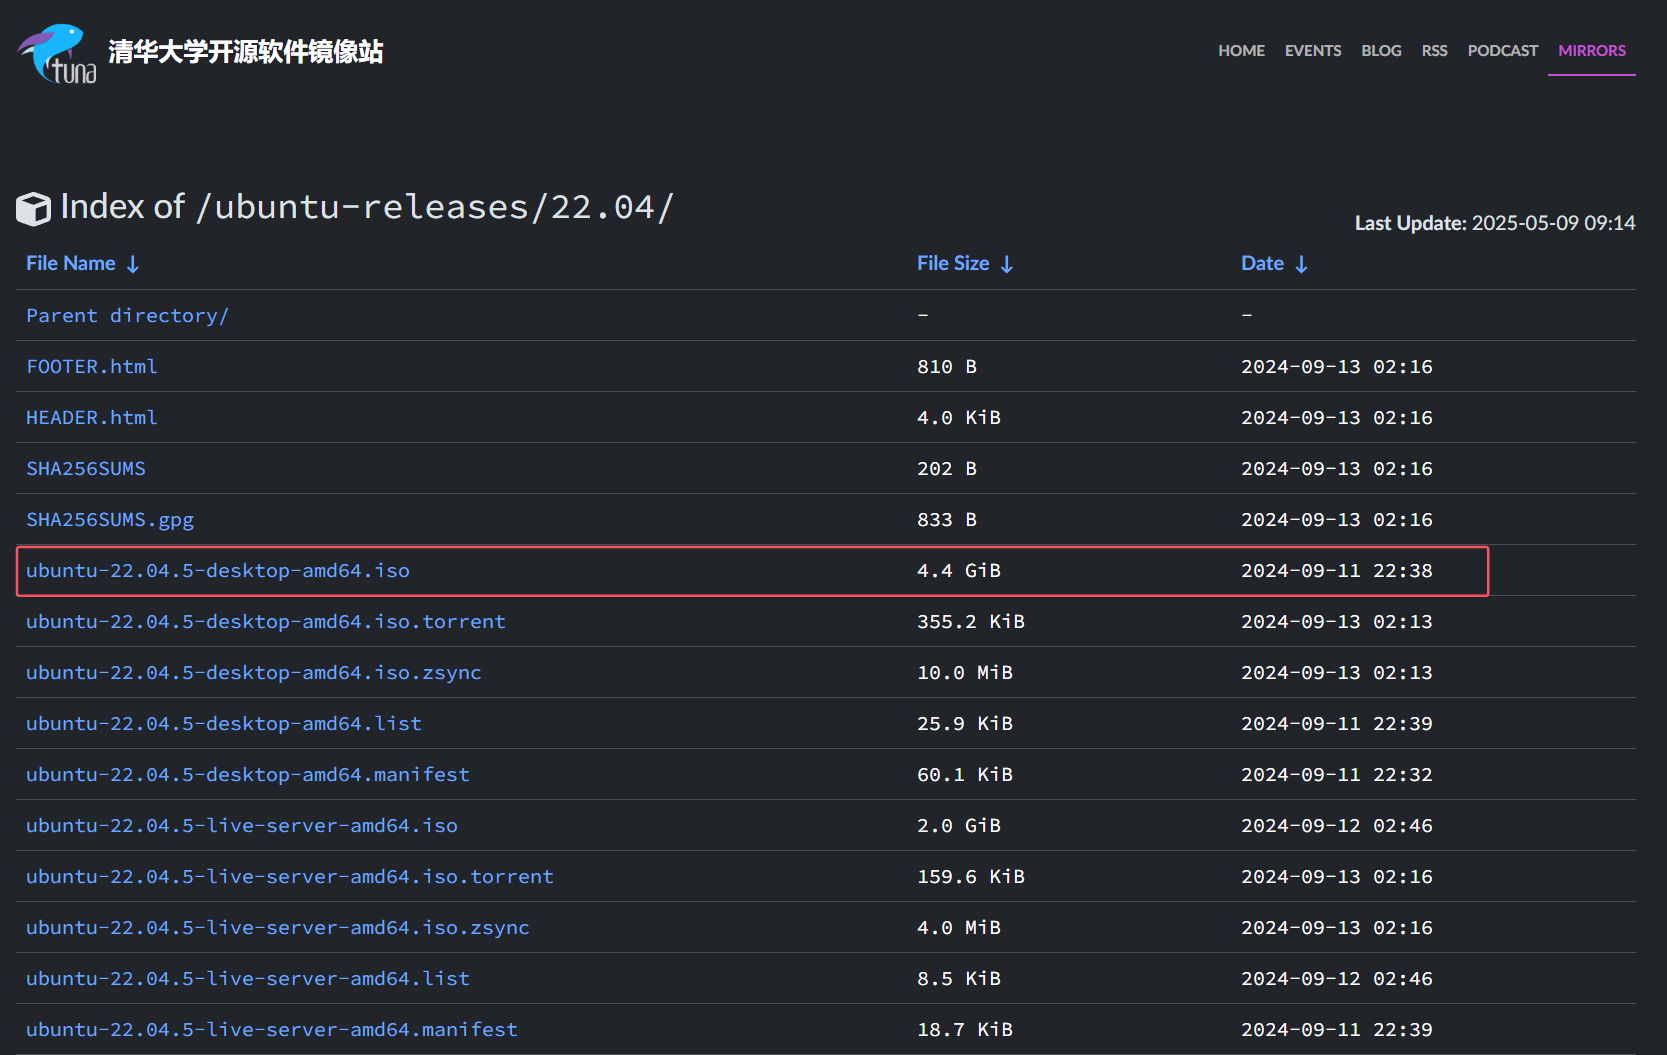Image resolution: width=1667 pixels, height=1055 pixels.
Task: Click the 355.2 KiB size value
Action: pos(971,622)
